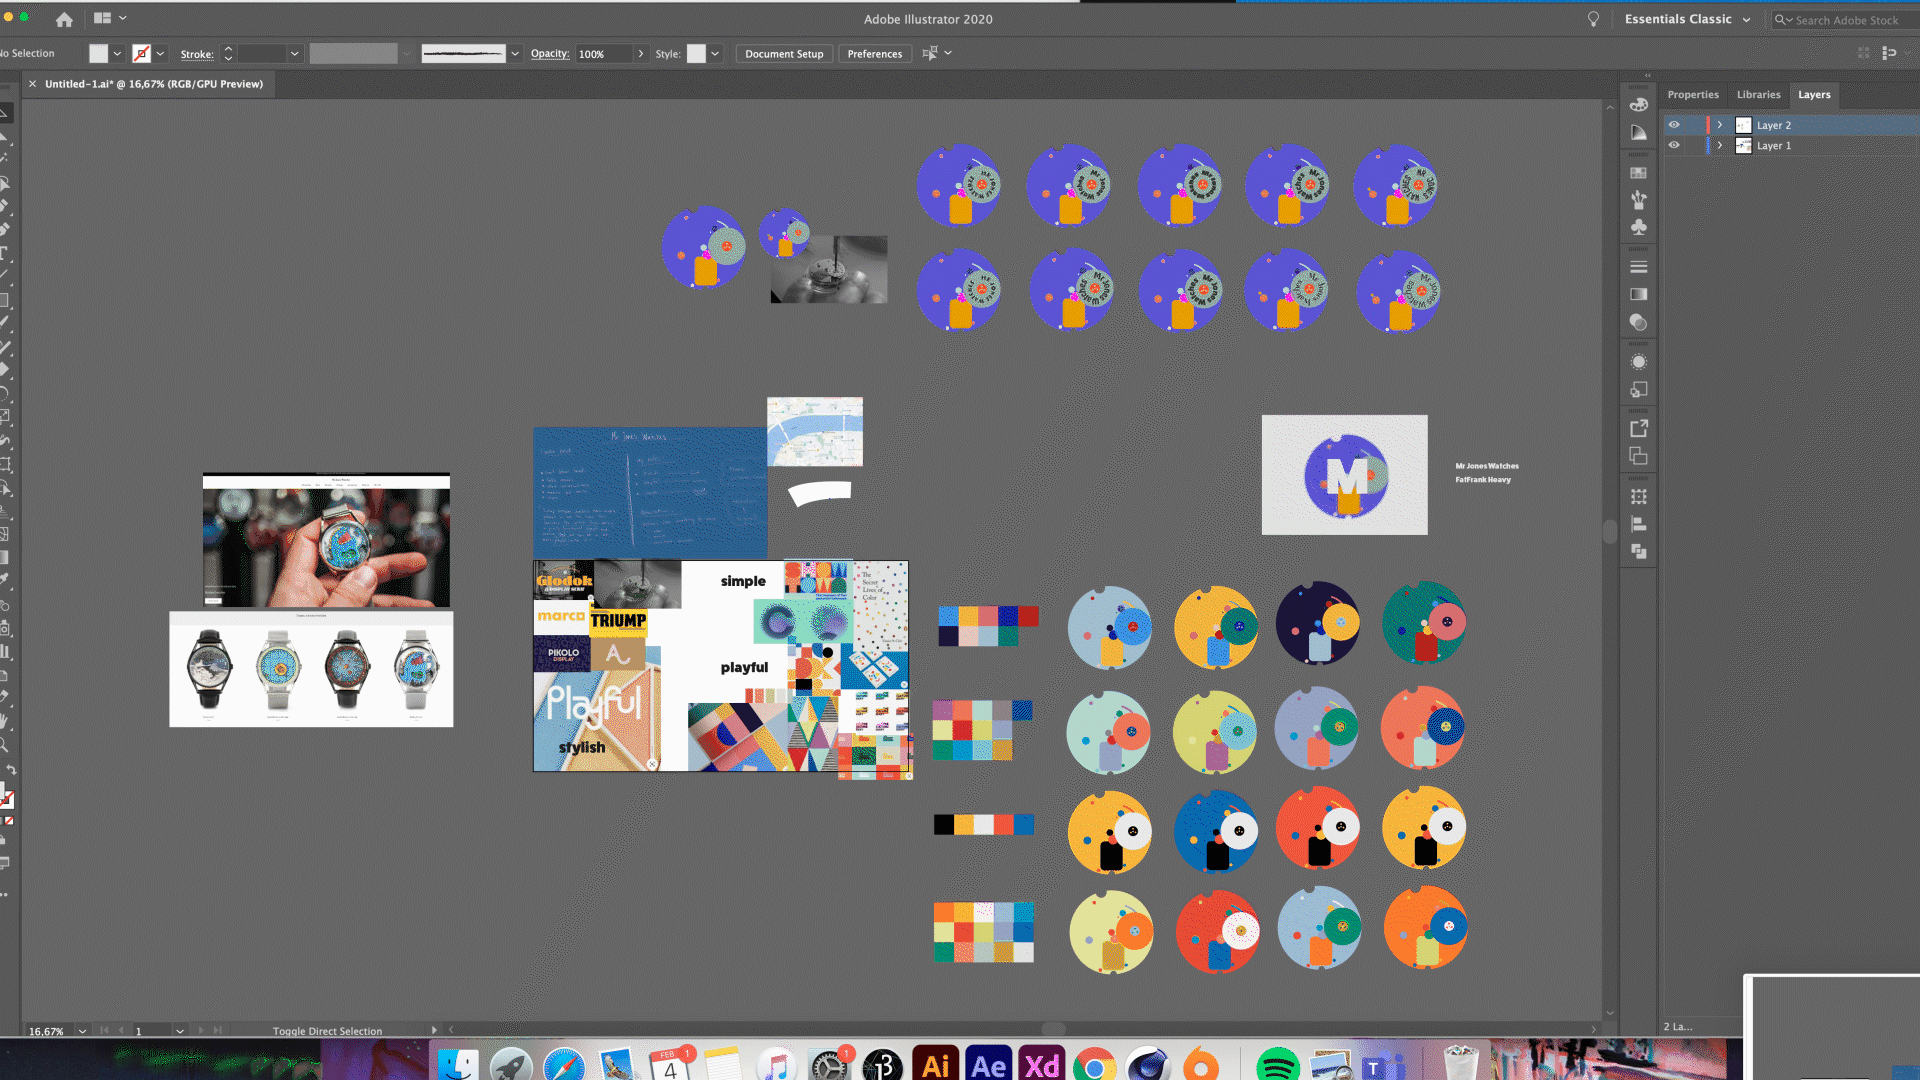The image size is (1920, 1080).
Task: Open the Swatches panel icon
Action: point(1638,172)
